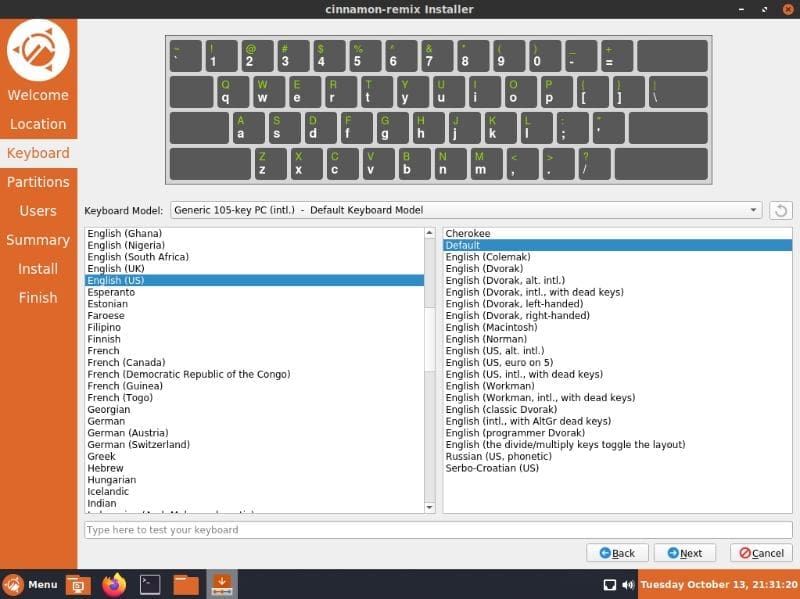Screen dimensions: 800x599
Task: Select English (Workman) variant
Action: click(617, 386)
